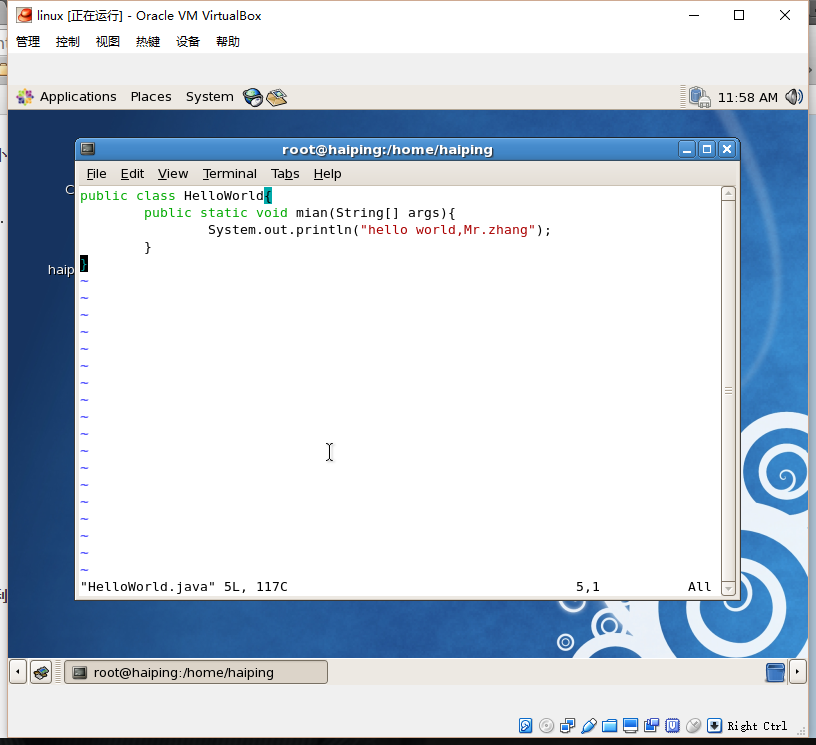816x745 pixels.
Task: Open the terminal Edit menu
Action: point(132,174)
